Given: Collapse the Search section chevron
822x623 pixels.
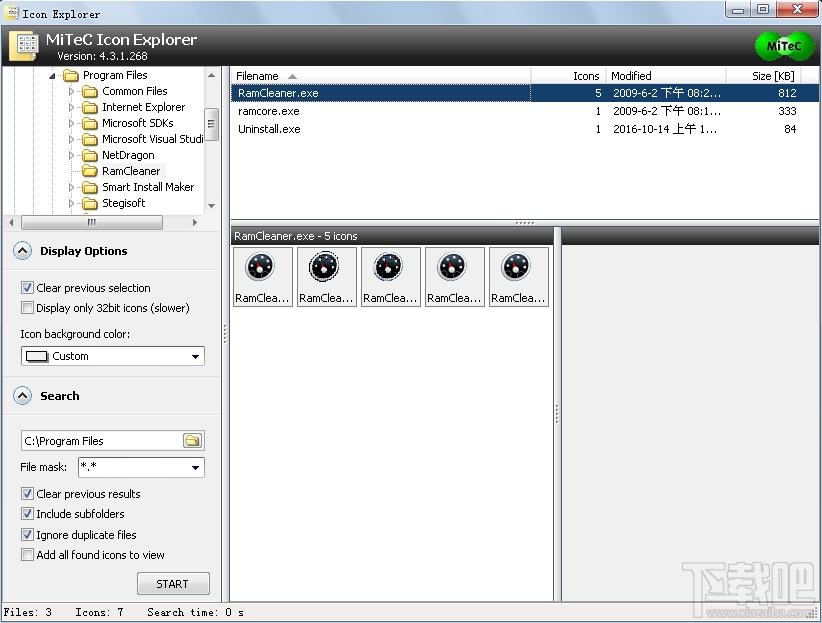Looking at the screenshot, I should coord(22,396).
